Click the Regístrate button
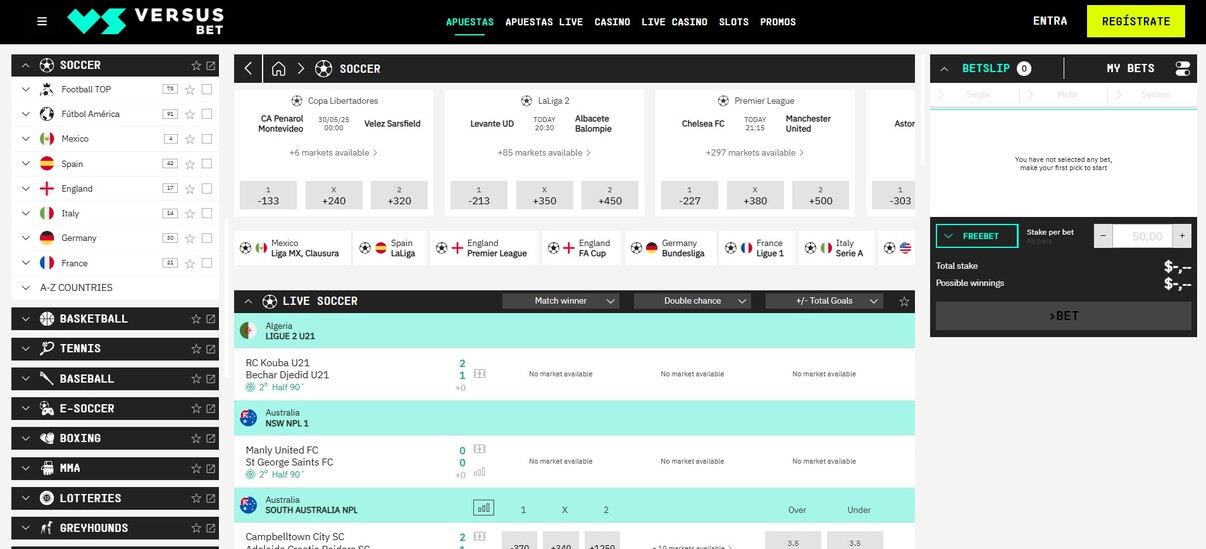Screen dimensions: 1206x549 1136,21
